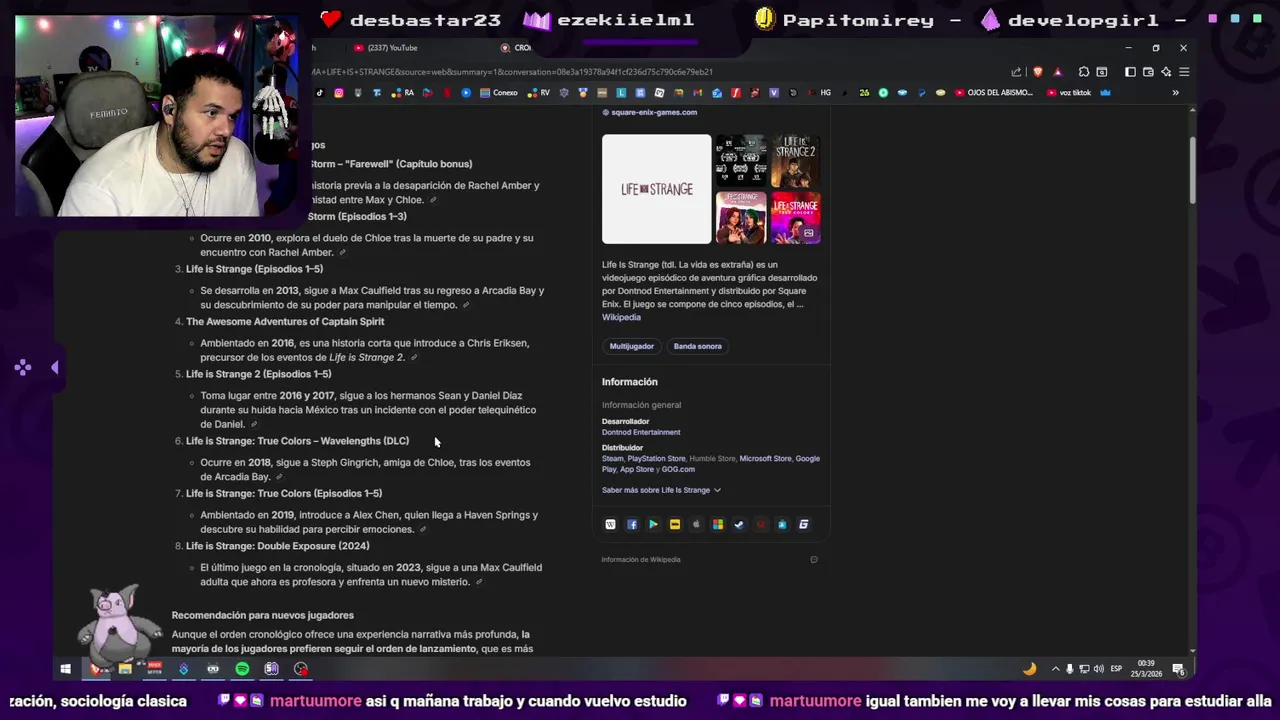Open the Microsoft Store source icon
Screen dimensions: 1280x720
[718, 524]
